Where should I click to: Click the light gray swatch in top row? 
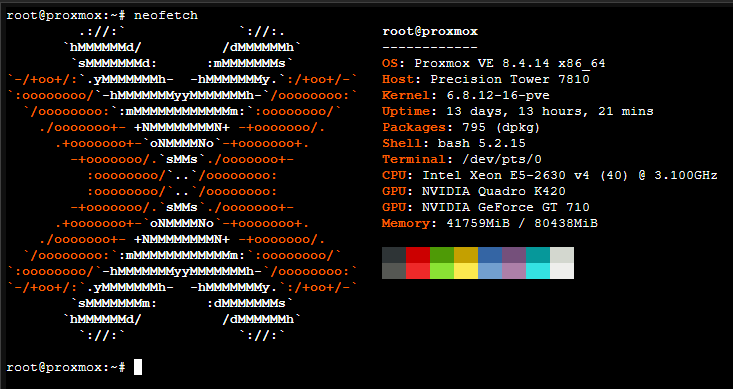click(x=562, y=255)
